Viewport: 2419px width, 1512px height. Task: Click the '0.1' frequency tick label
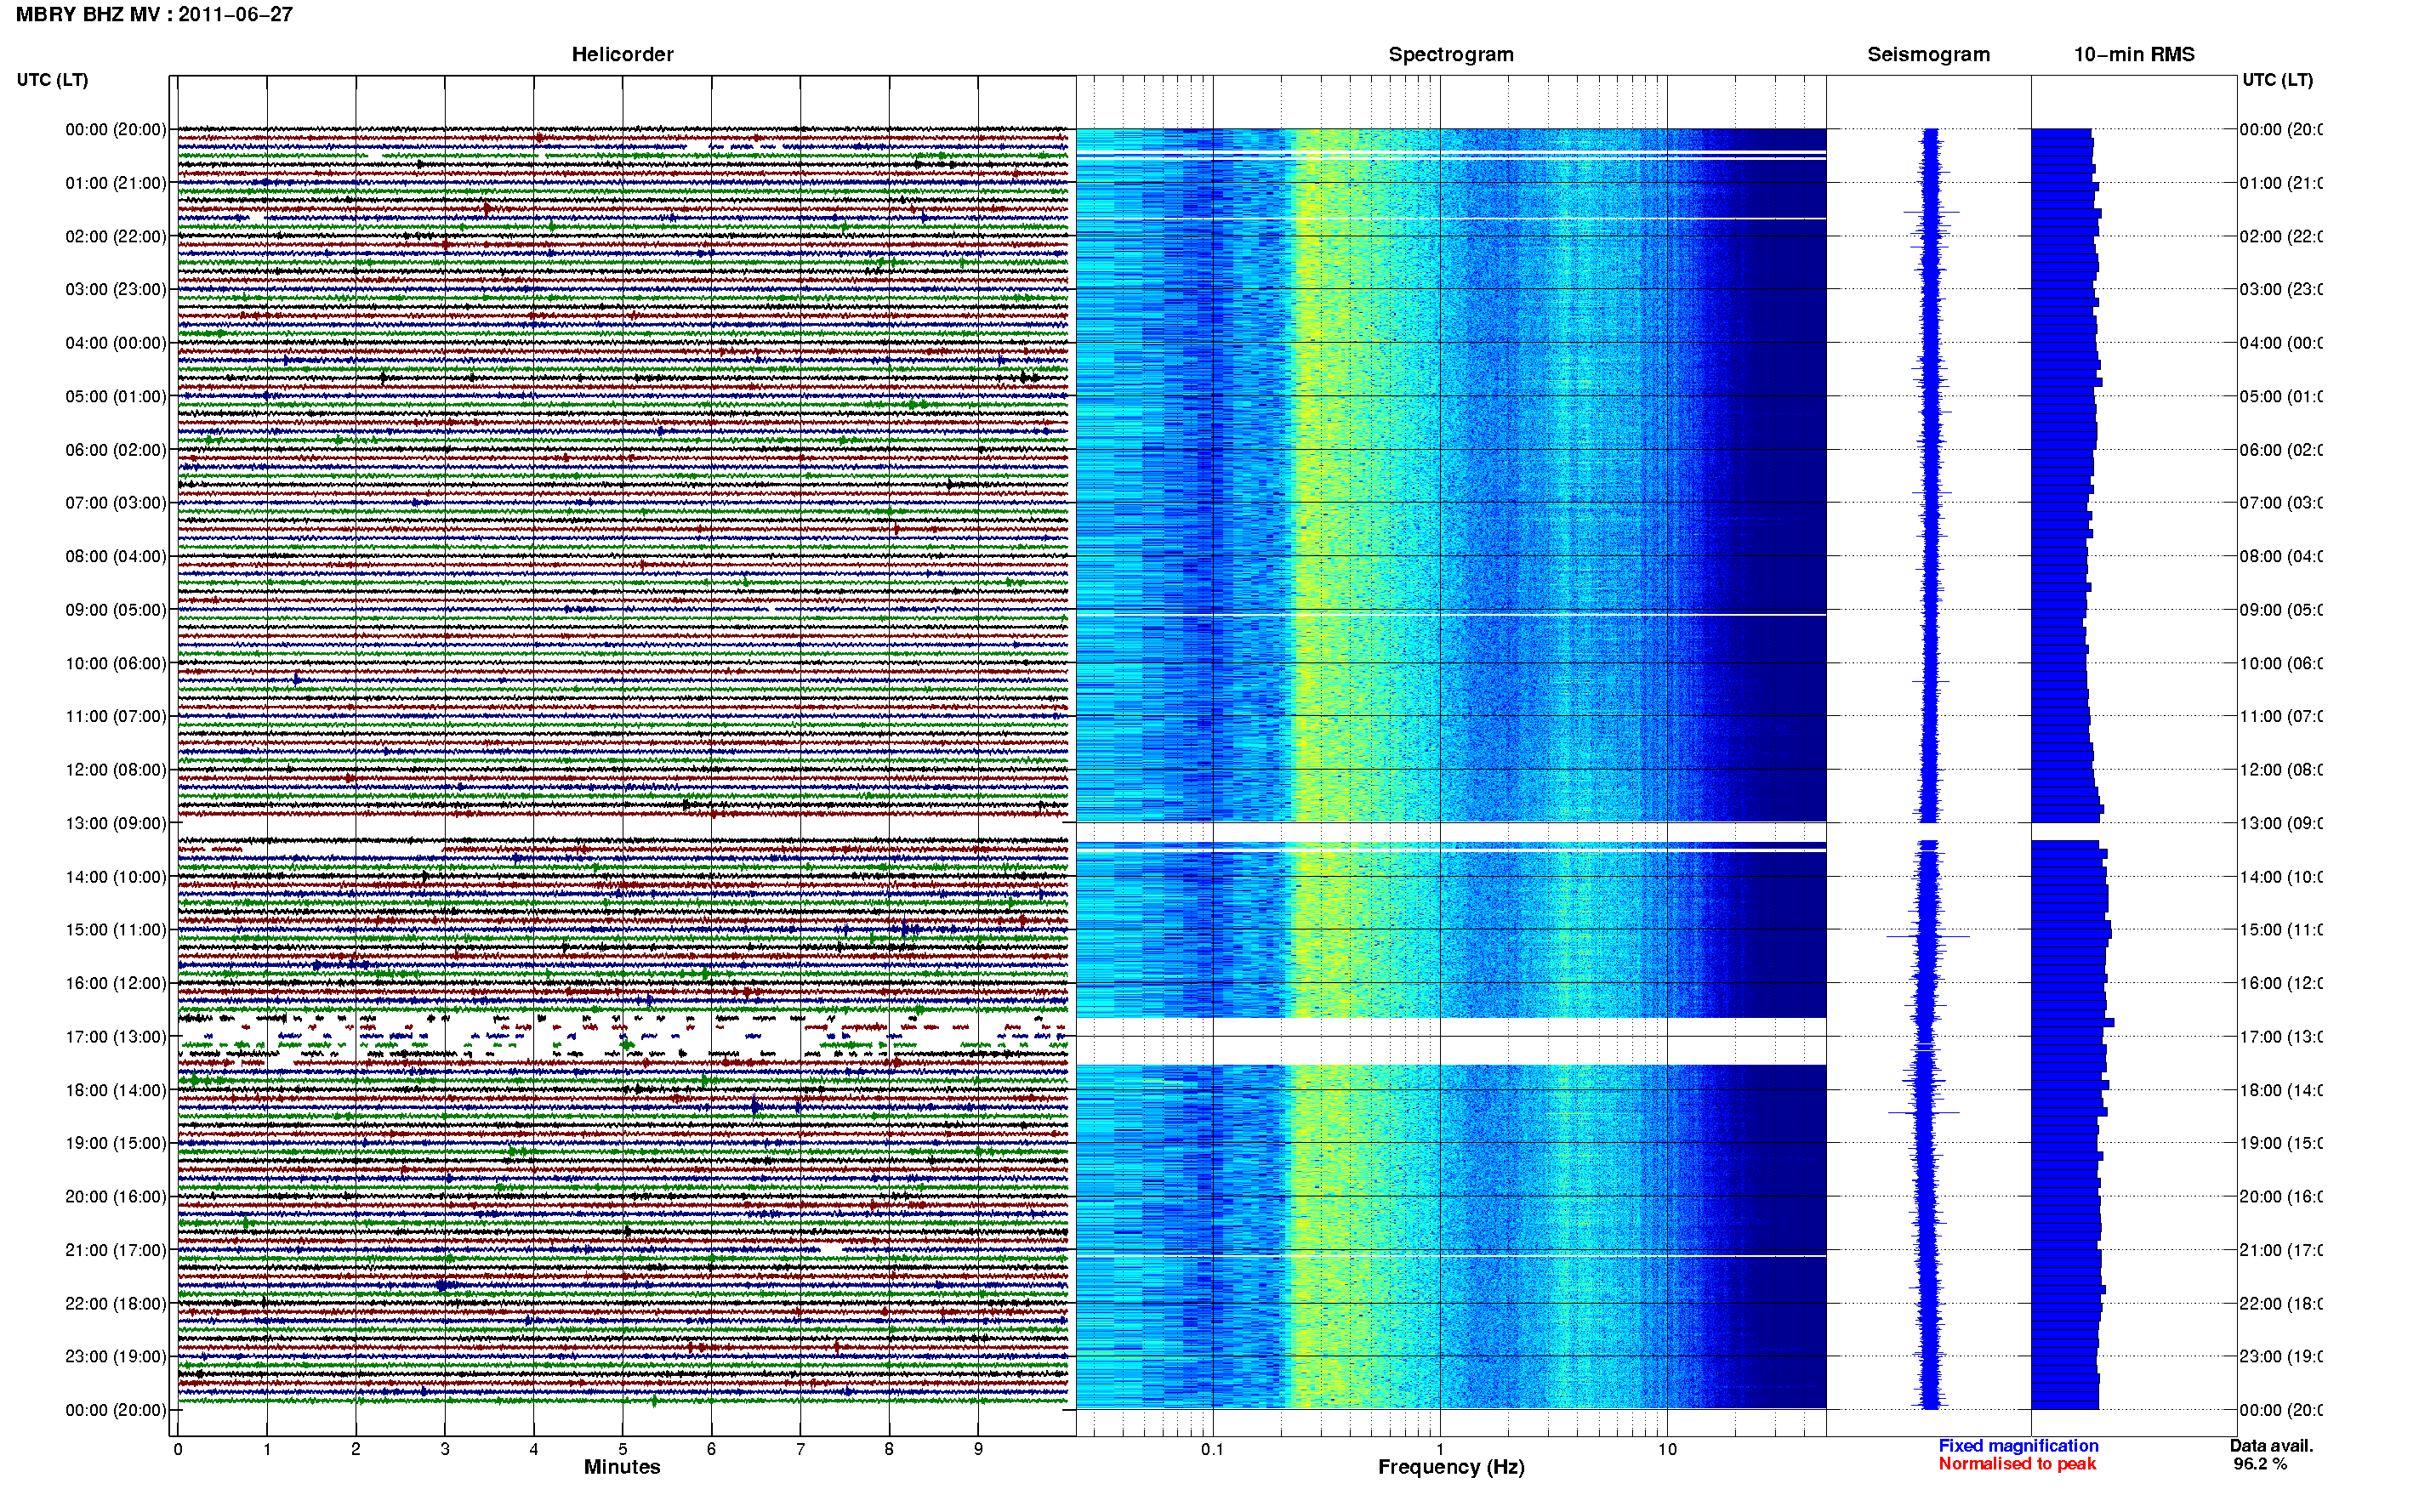(x=1212, y=1449)
